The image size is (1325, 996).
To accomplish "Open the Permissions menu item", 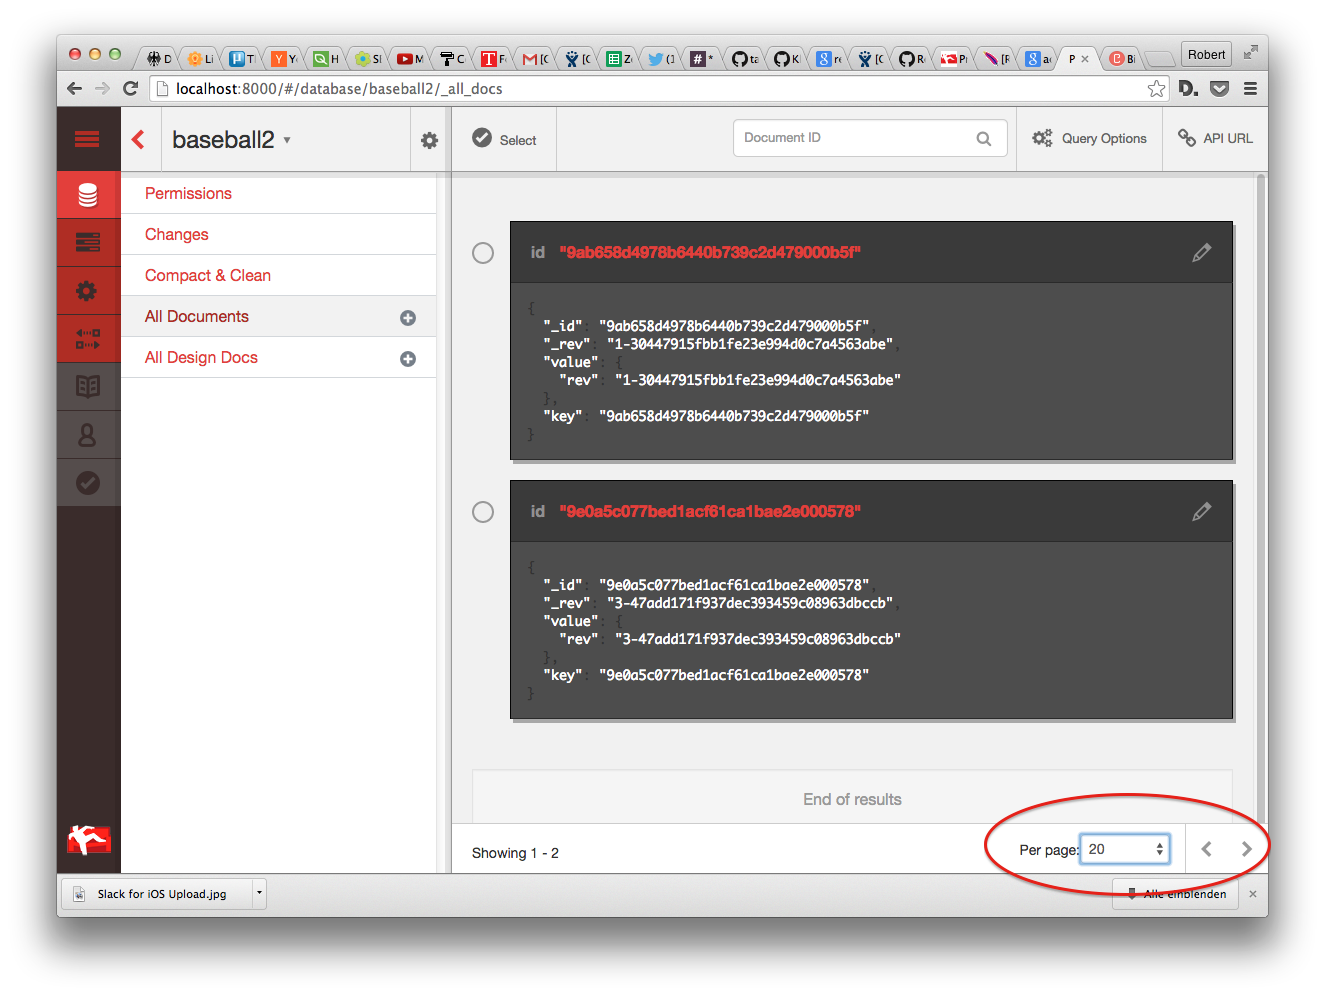I will (x=188, y=194).
